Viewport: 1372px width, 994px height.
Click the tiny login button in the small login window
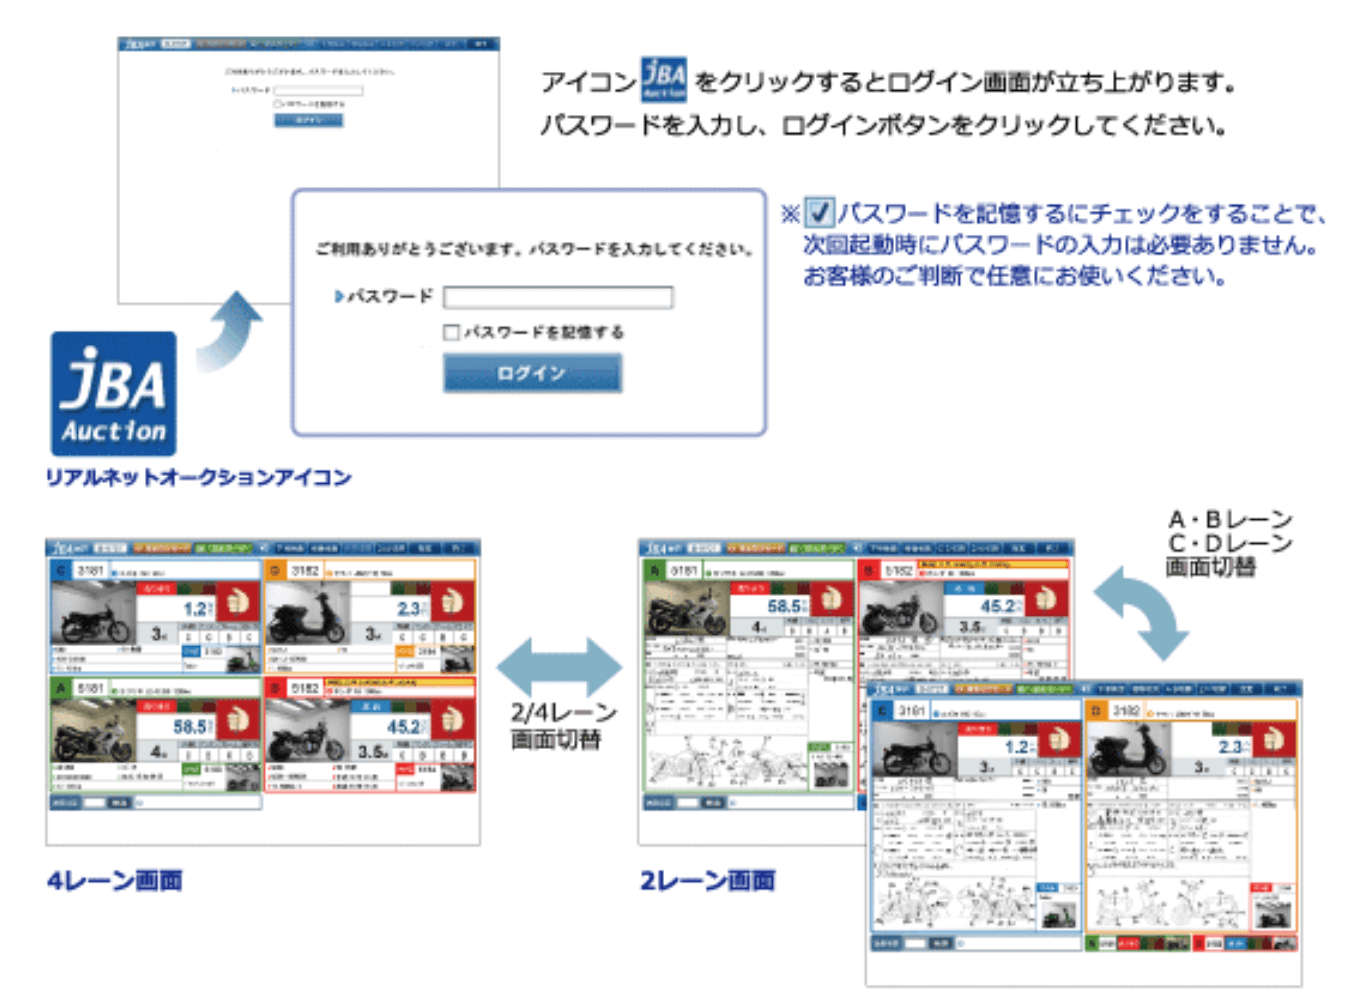pos(309,120)
